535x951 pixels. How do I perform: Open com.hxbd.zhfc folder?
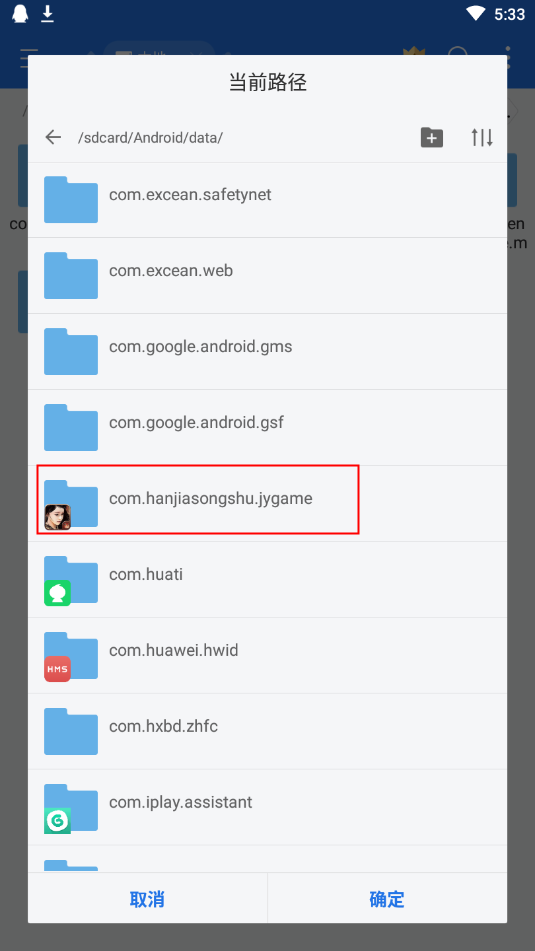tap(268, 732)
